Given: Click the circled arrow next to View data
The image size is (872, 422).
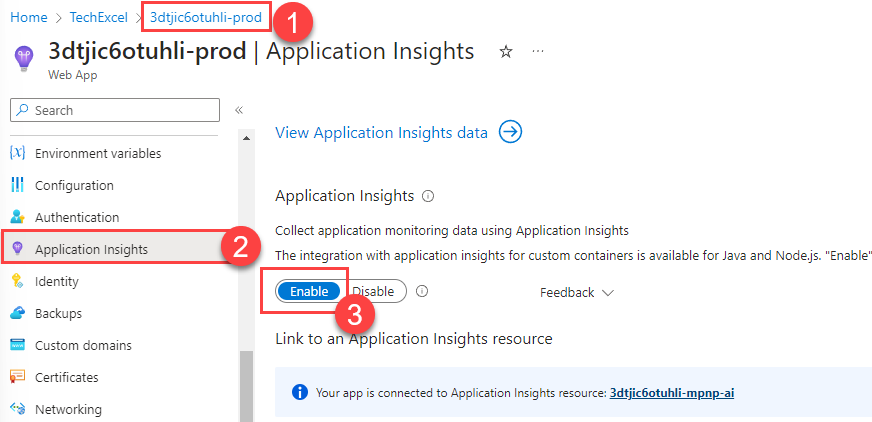Looking at the screenshot, I should pos(510,132).
